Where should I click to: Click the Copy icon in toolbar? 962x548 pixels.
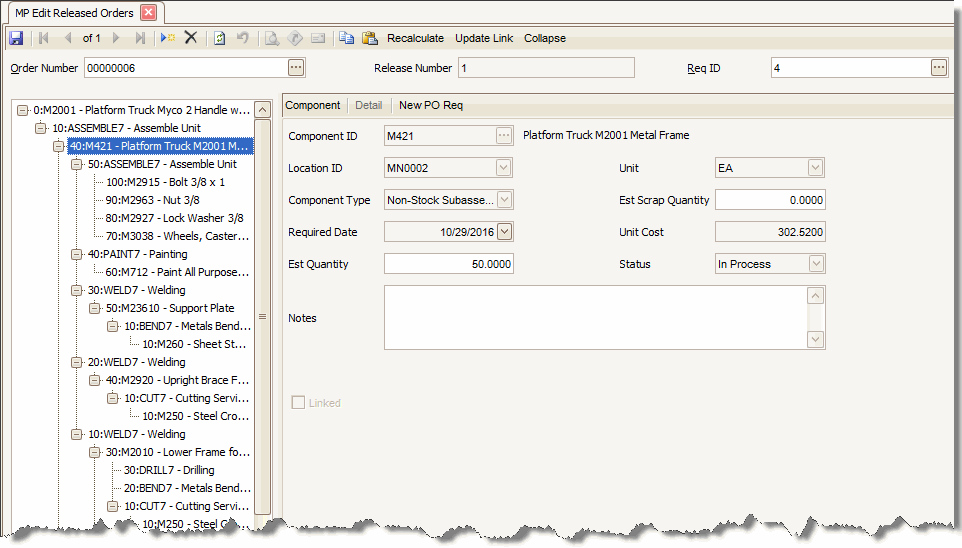346,38
